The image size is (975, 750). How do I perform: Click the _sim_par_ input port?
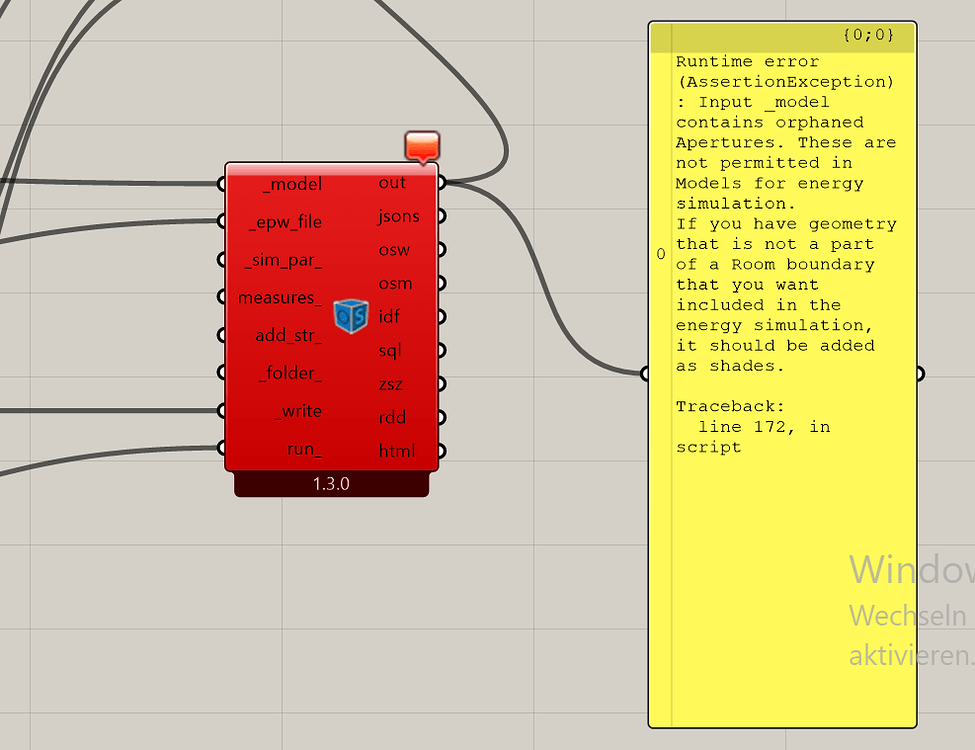221,259
